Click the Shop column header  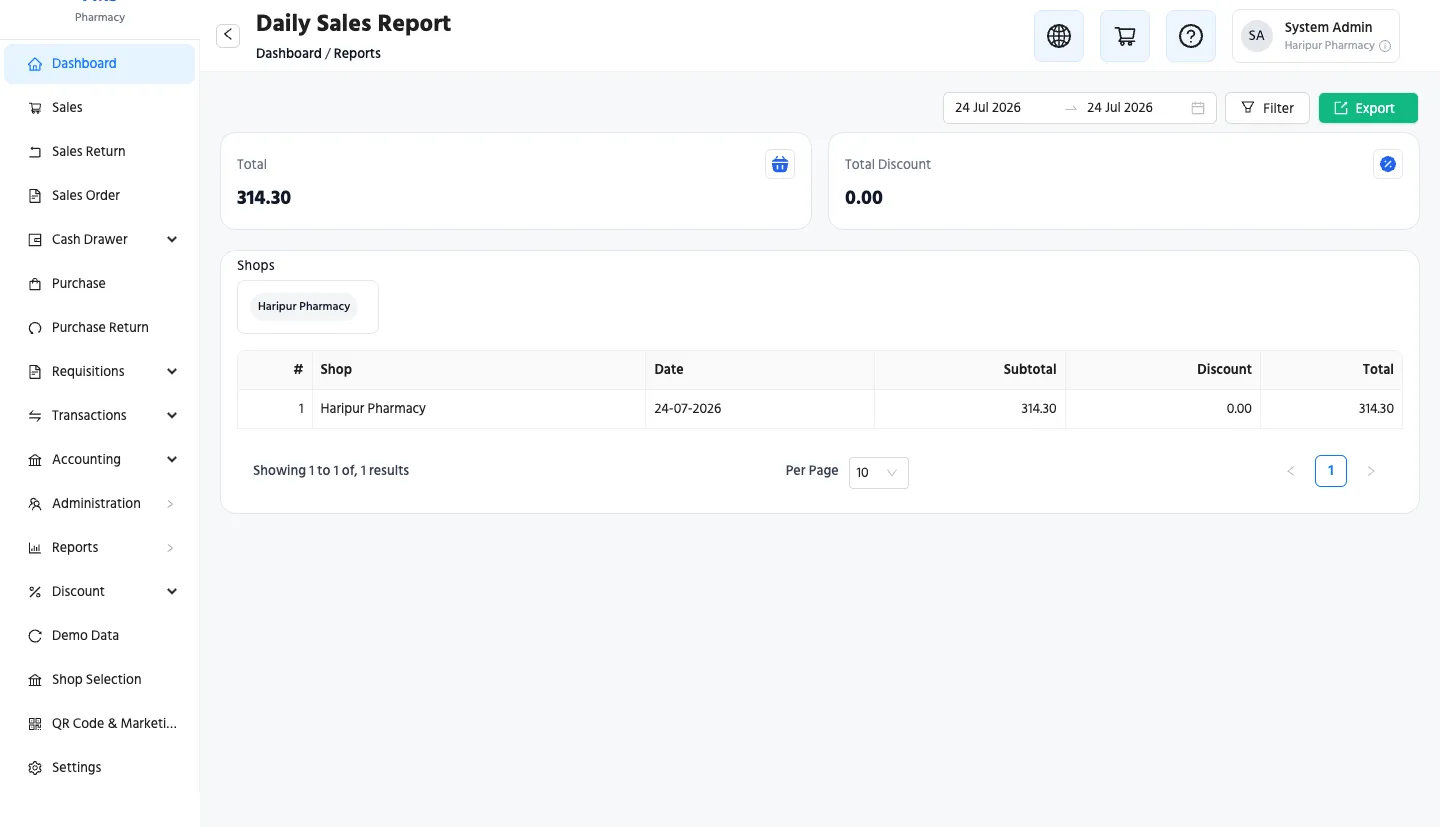479,370
